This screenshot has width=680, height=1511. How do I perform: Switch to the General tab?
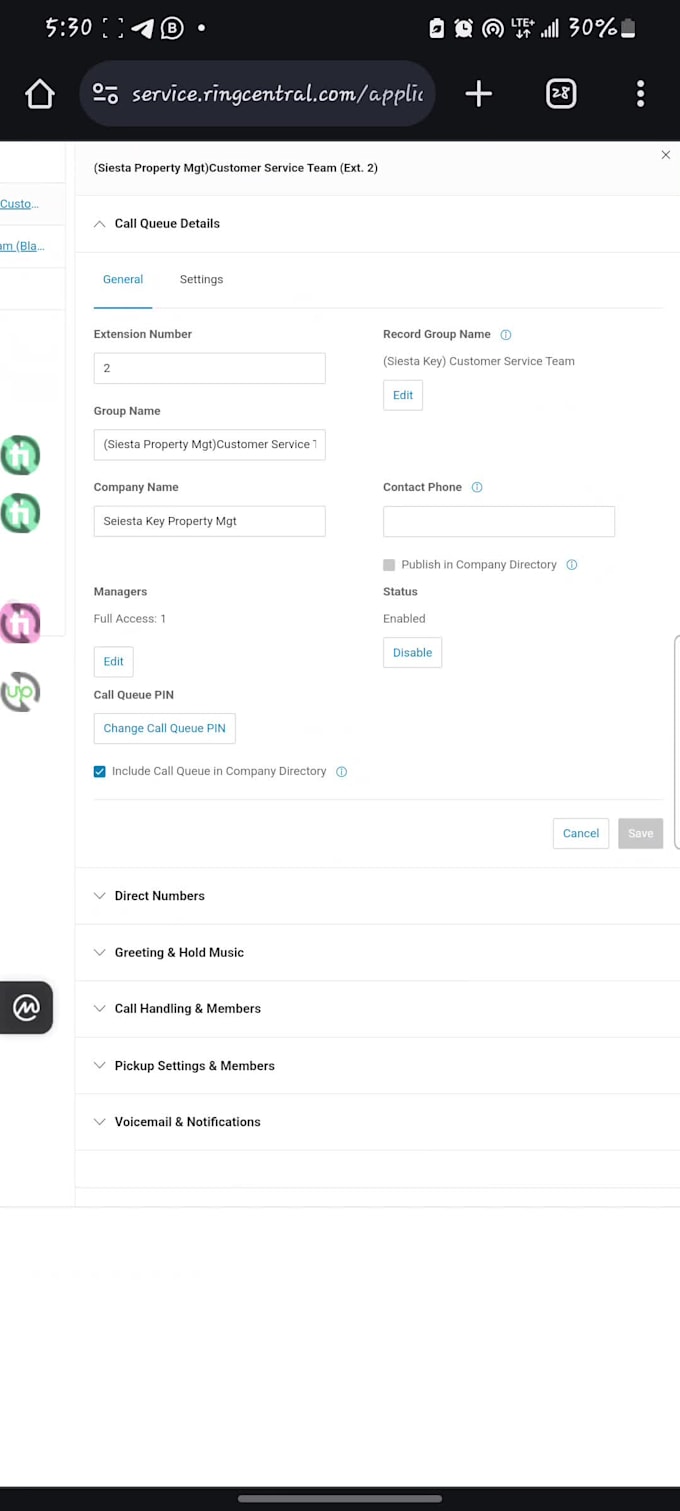[123, 280]
